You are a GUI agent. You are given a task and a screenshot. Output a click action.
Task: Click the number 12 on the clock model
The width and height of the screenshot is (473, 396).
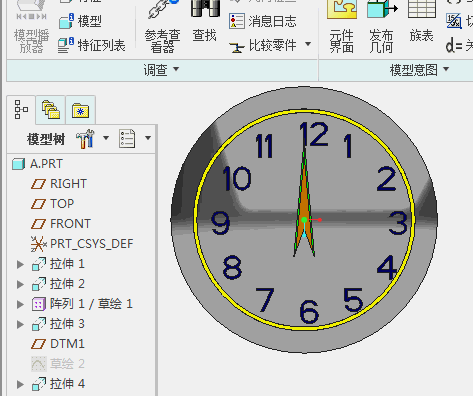pos(314,134)
